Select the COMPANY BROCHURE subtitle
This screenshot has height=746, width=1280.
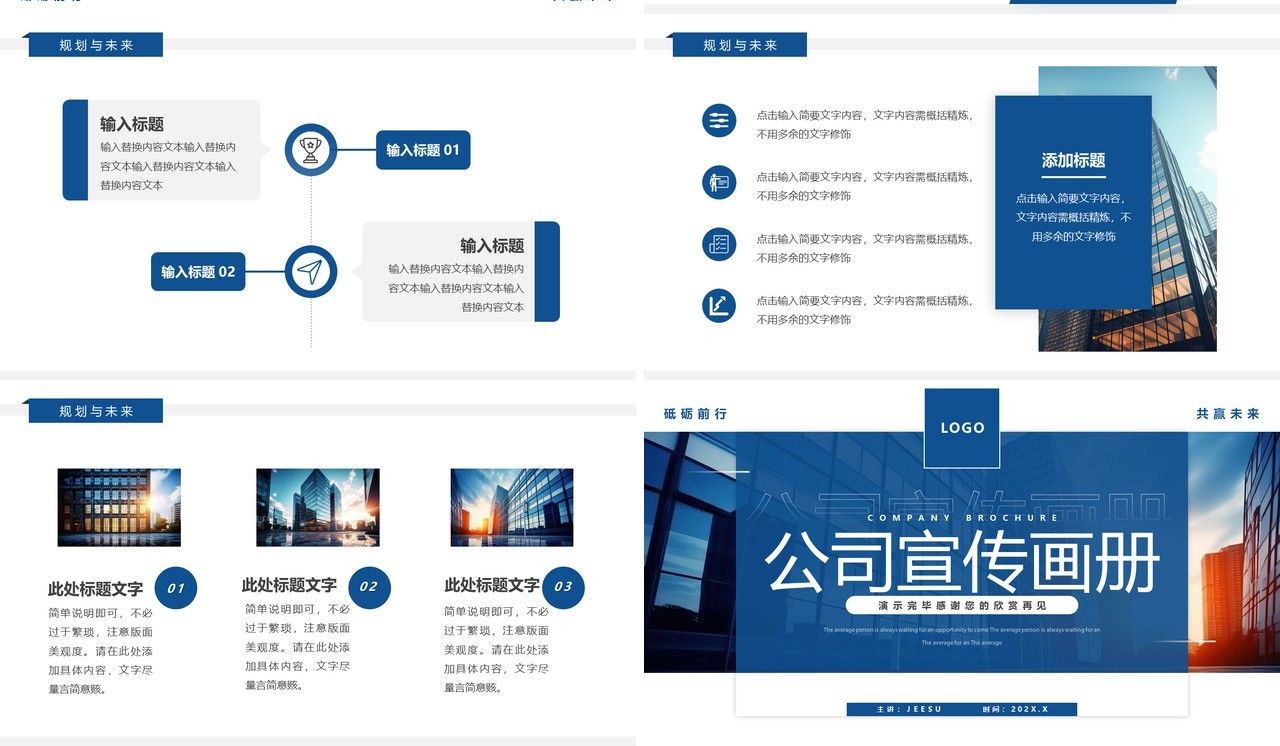pos(963,518)
